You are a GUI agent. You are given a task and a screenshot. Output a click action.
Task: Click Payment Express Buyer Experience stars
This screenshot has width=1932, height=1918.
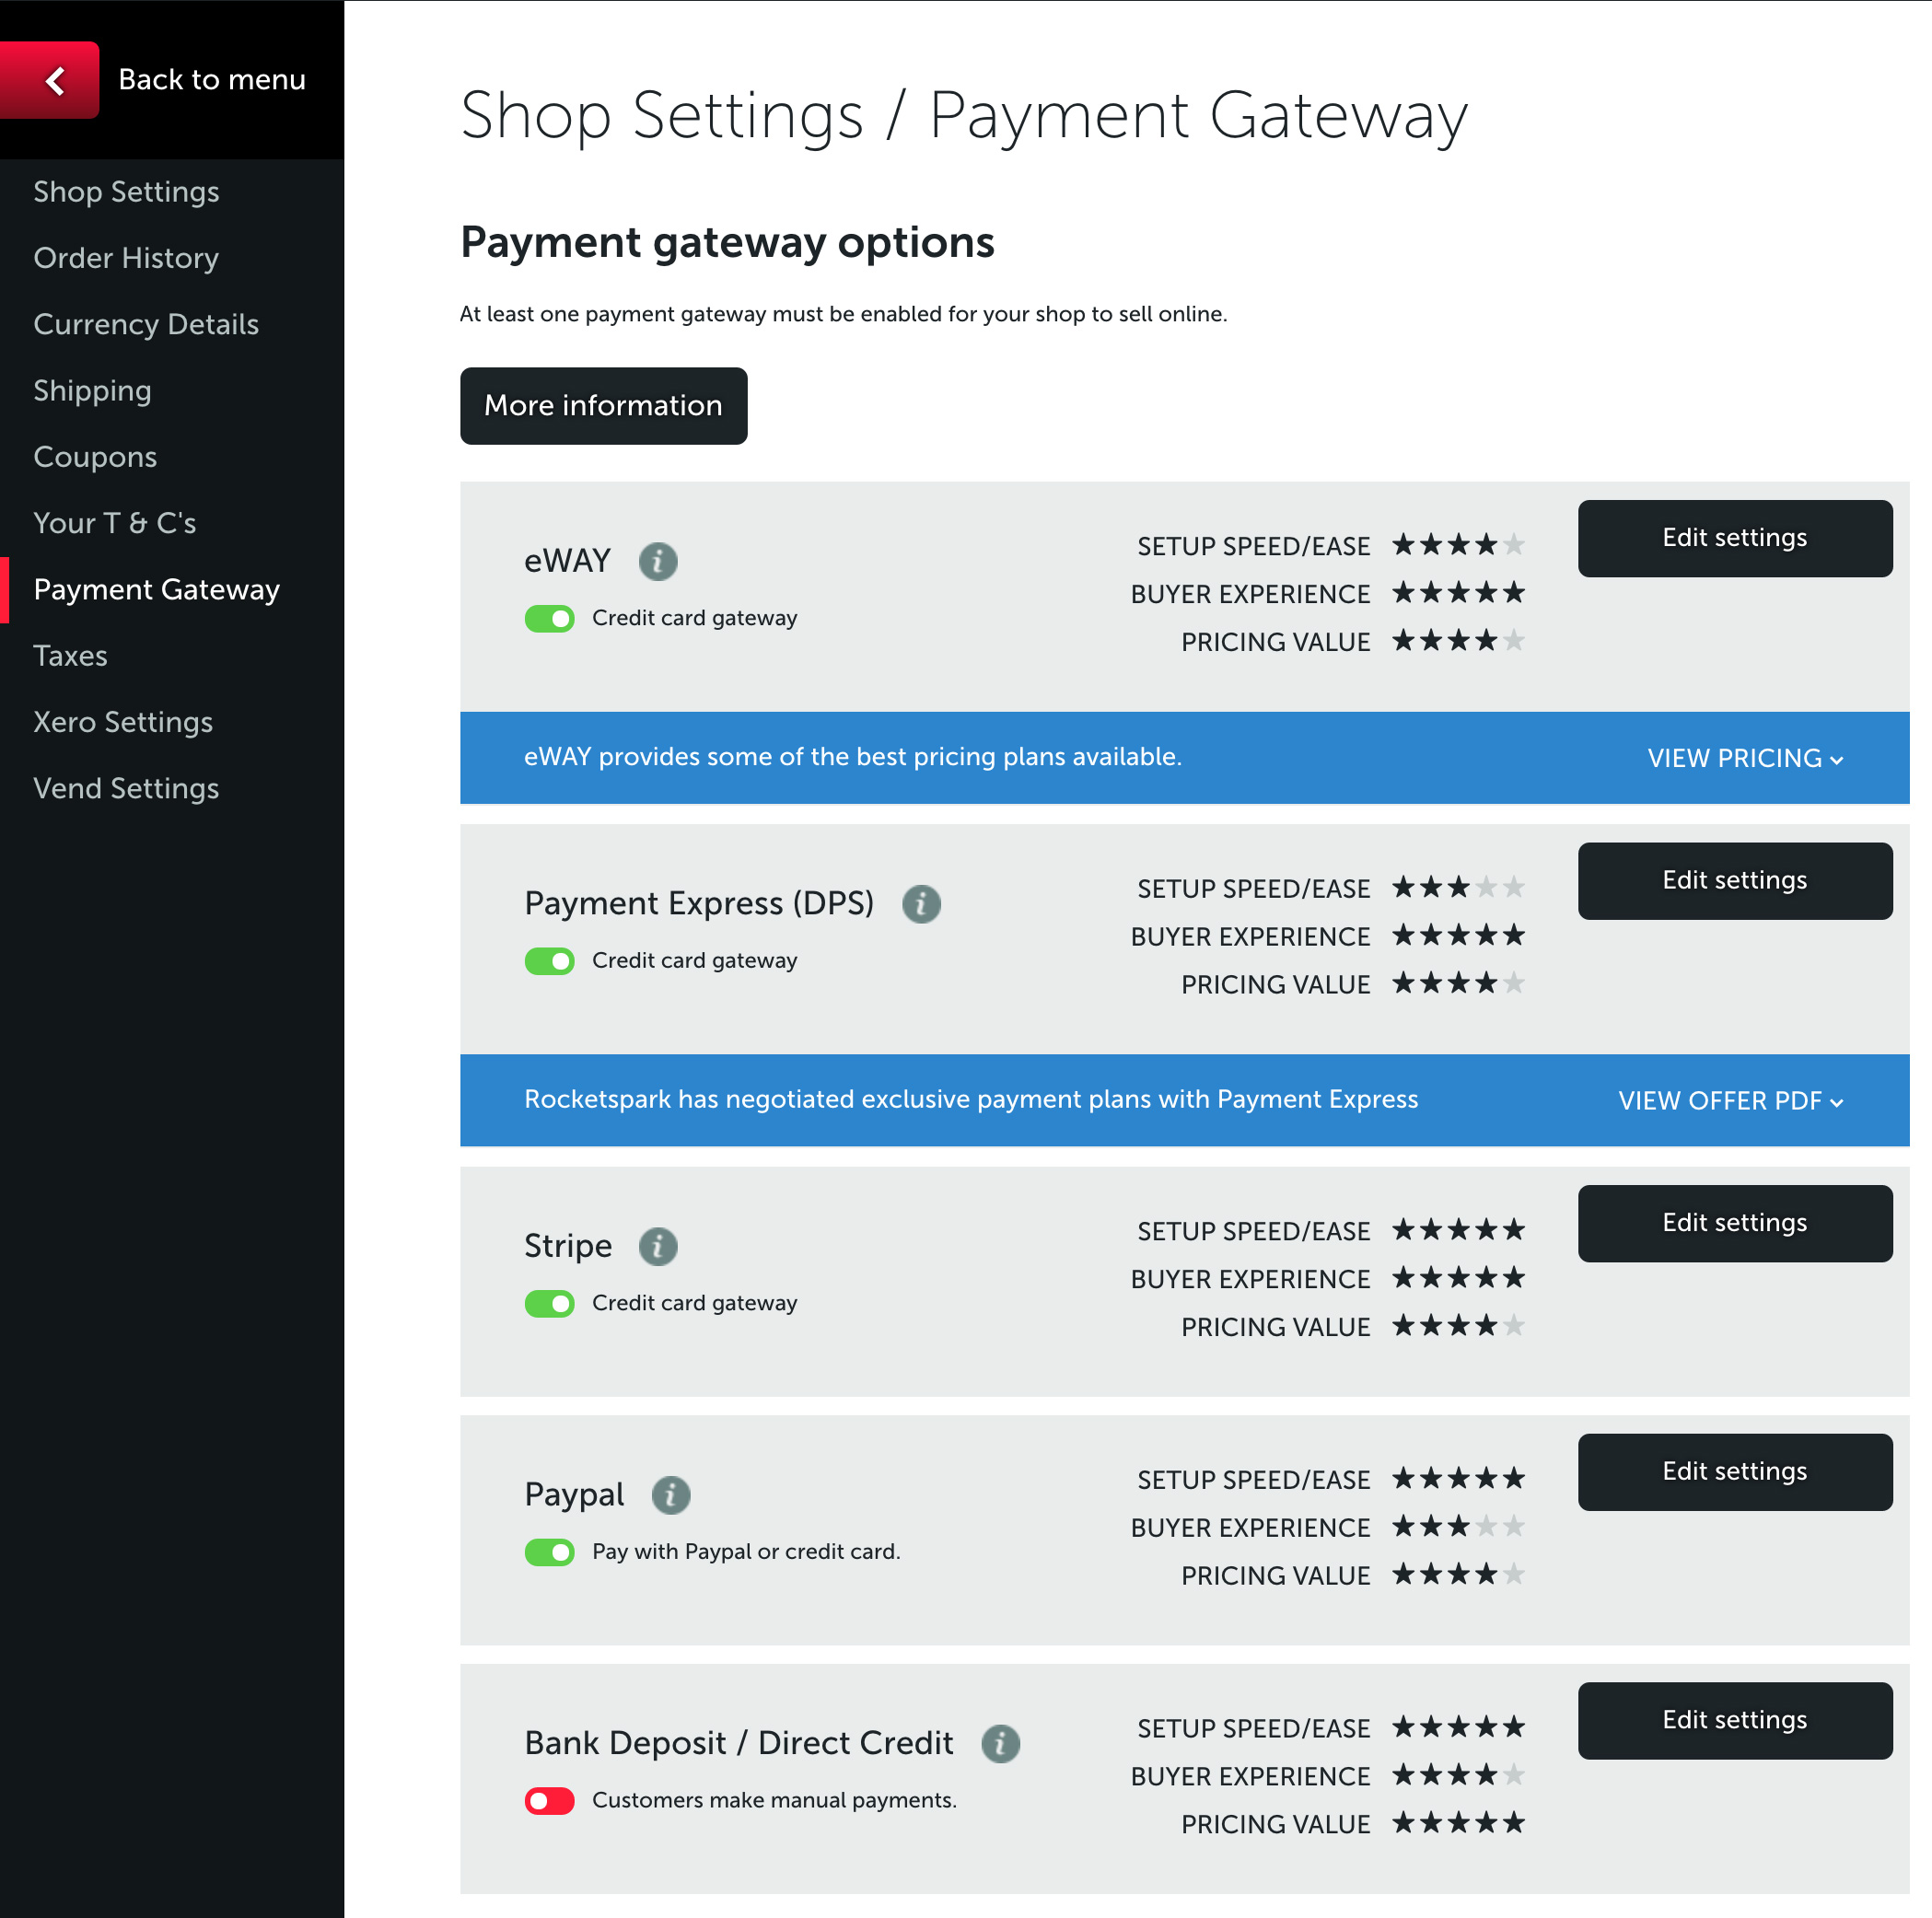pos(1459,936)
